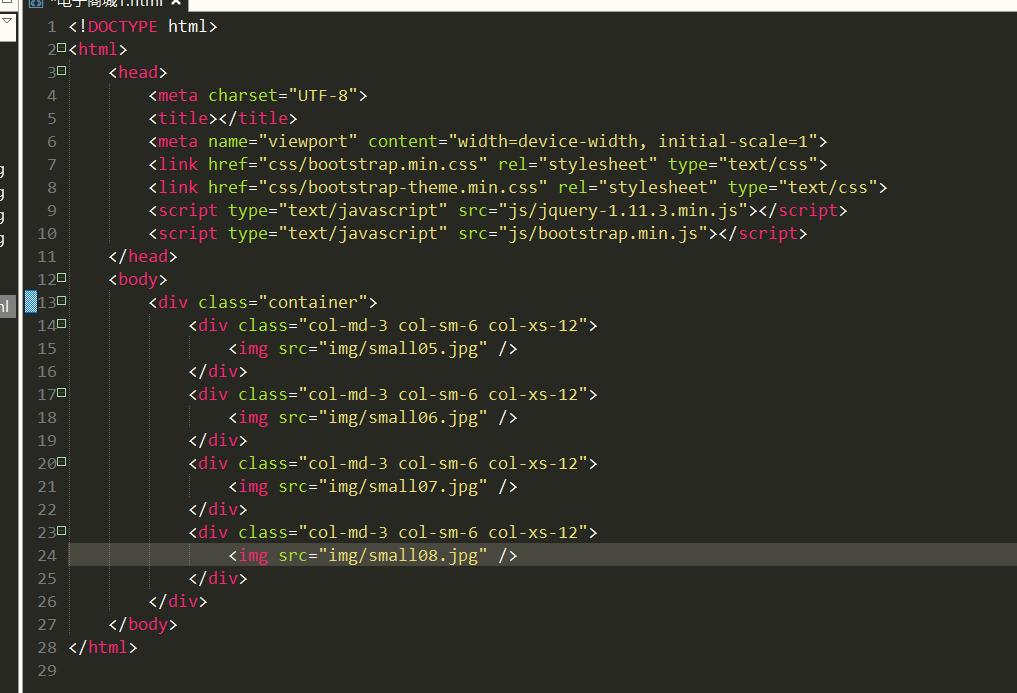Click the "col-sm-6" class on line 17

pyautogui.click(x=438, y=395)
